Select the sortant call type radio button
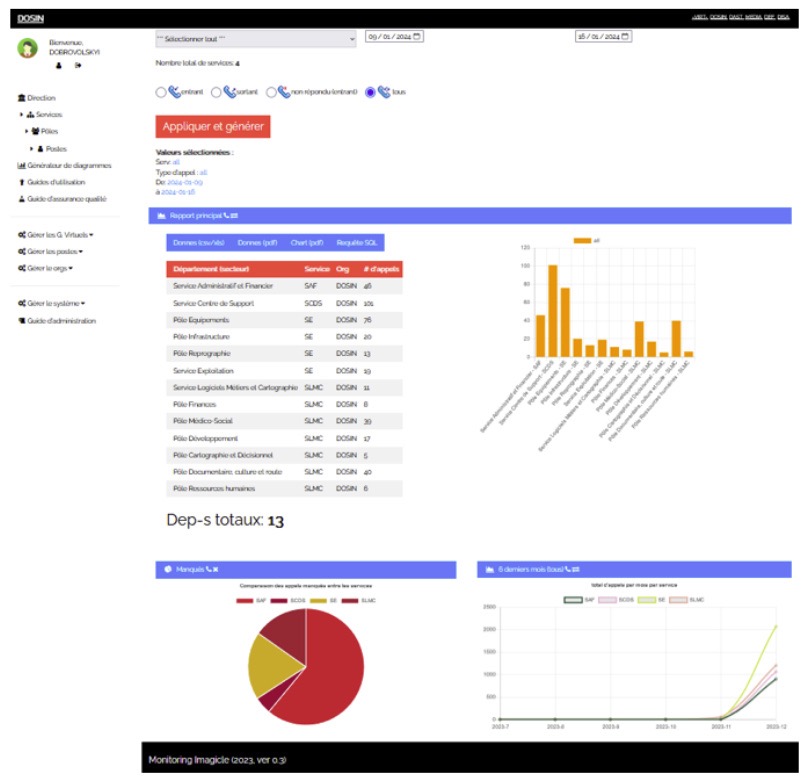 click(216, 92)
